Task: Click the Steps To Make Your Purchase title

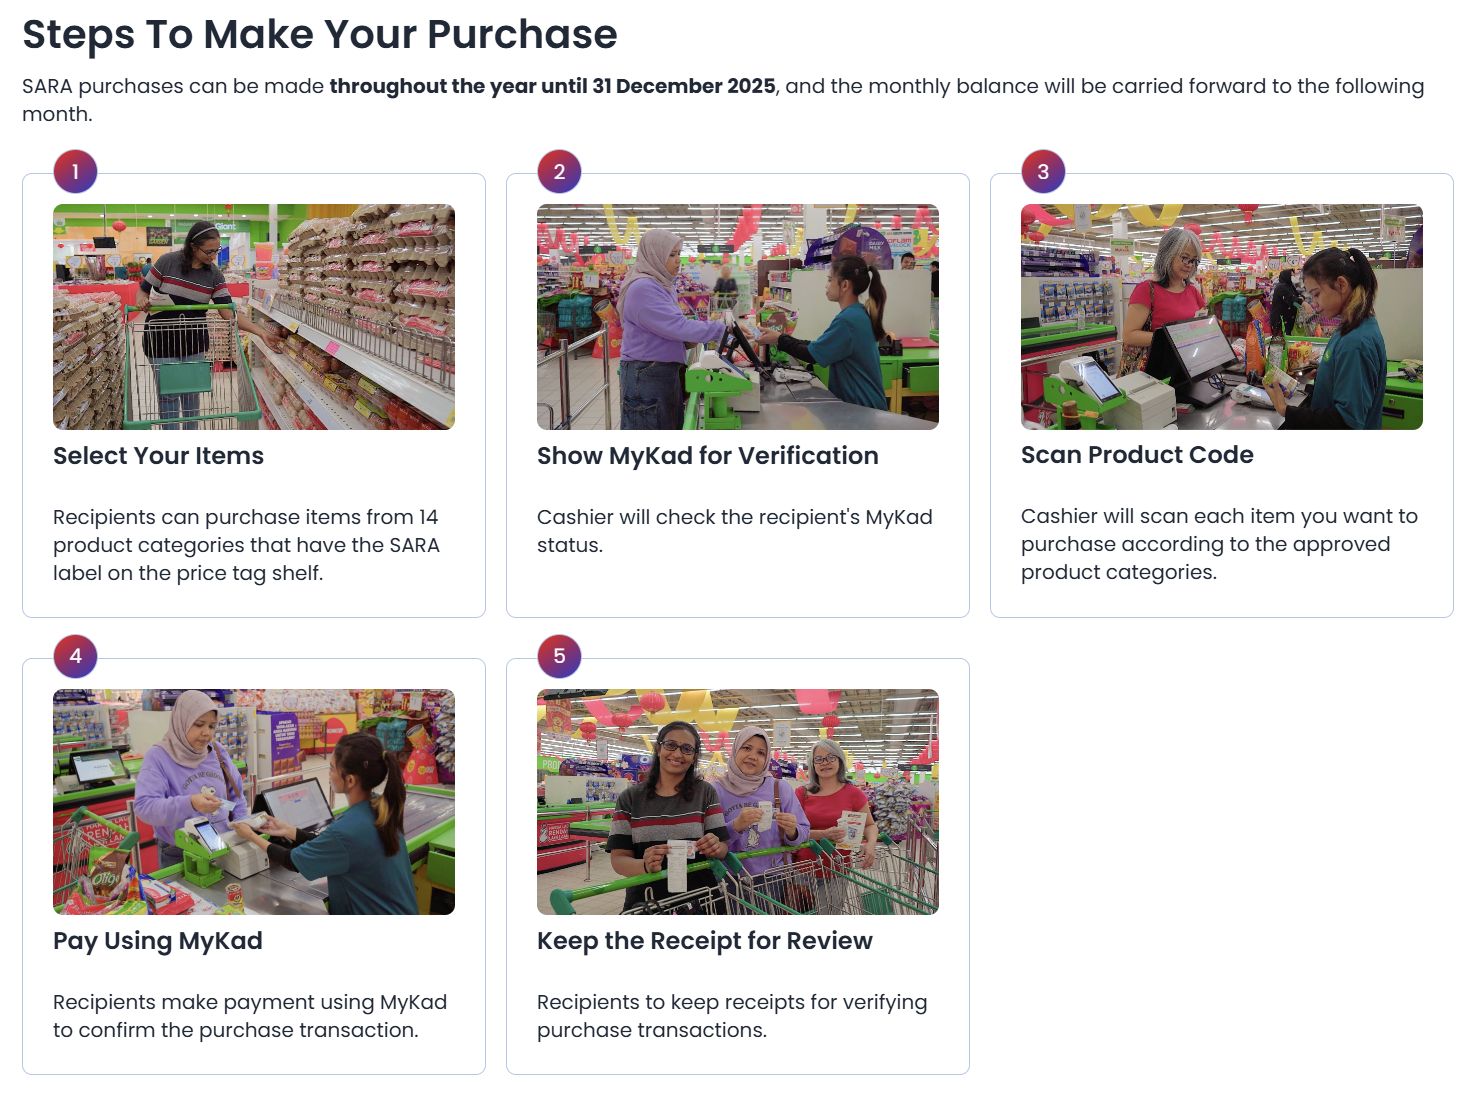Action: (x=320, y=35)
